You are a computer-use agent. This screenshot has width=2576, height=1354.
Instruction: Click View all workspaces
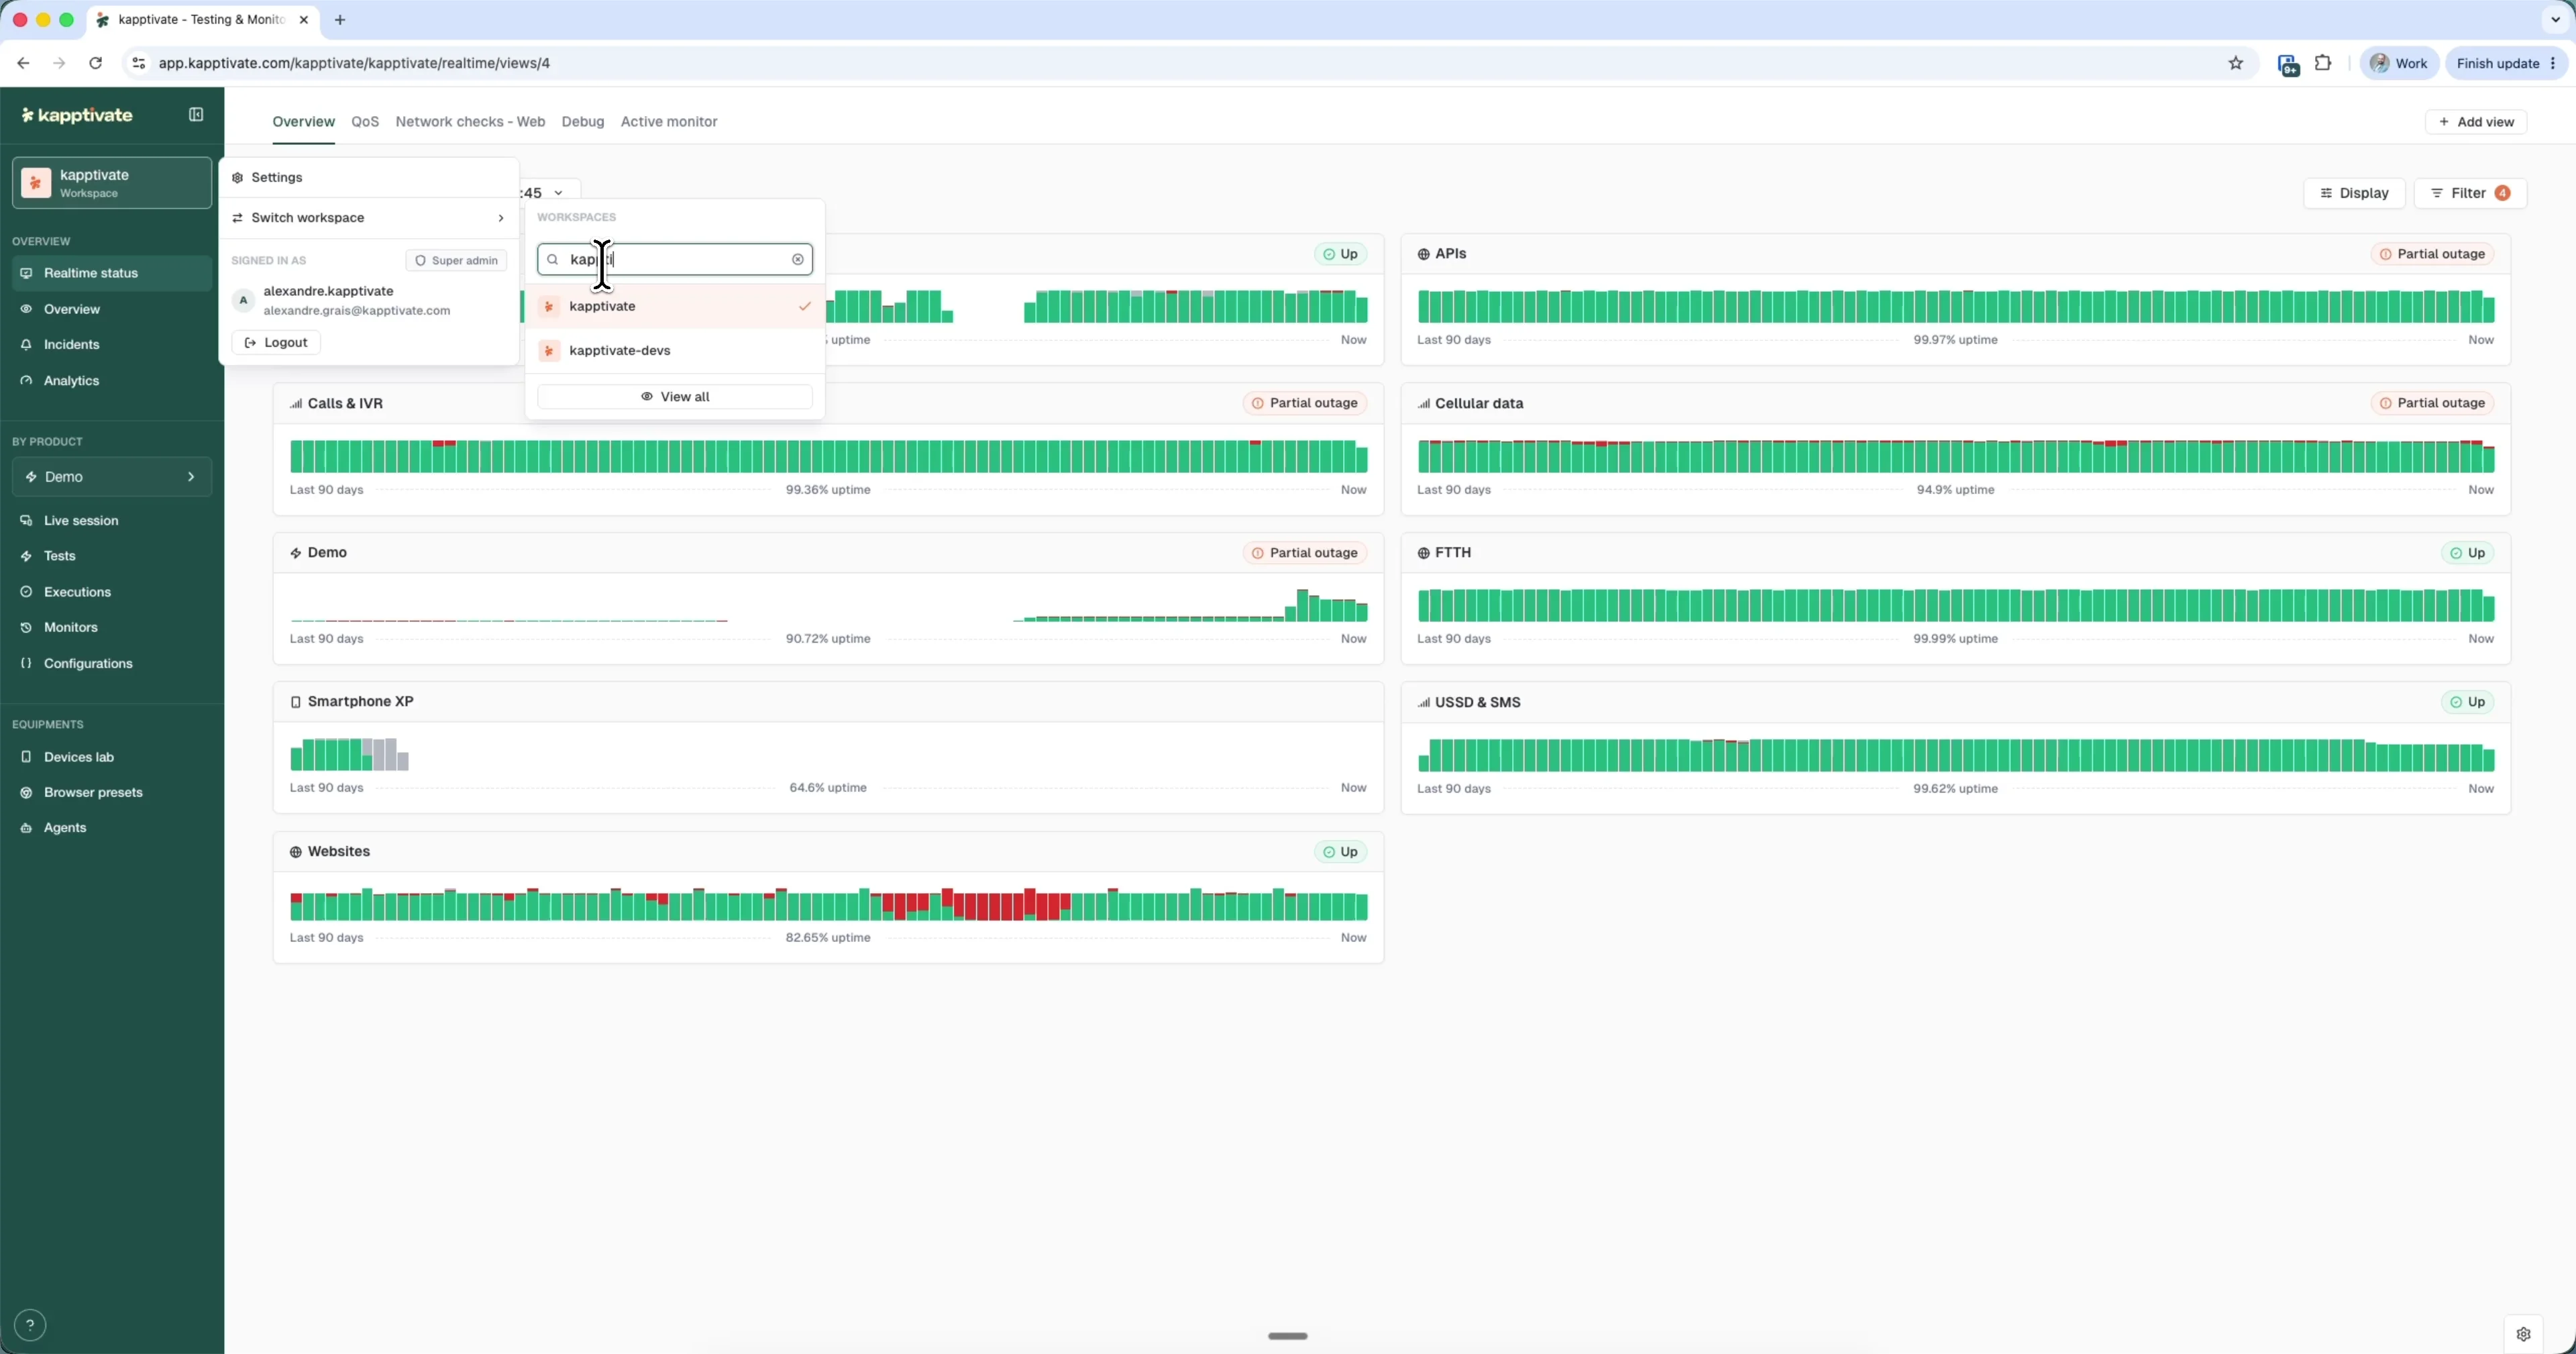click(675, 397)
